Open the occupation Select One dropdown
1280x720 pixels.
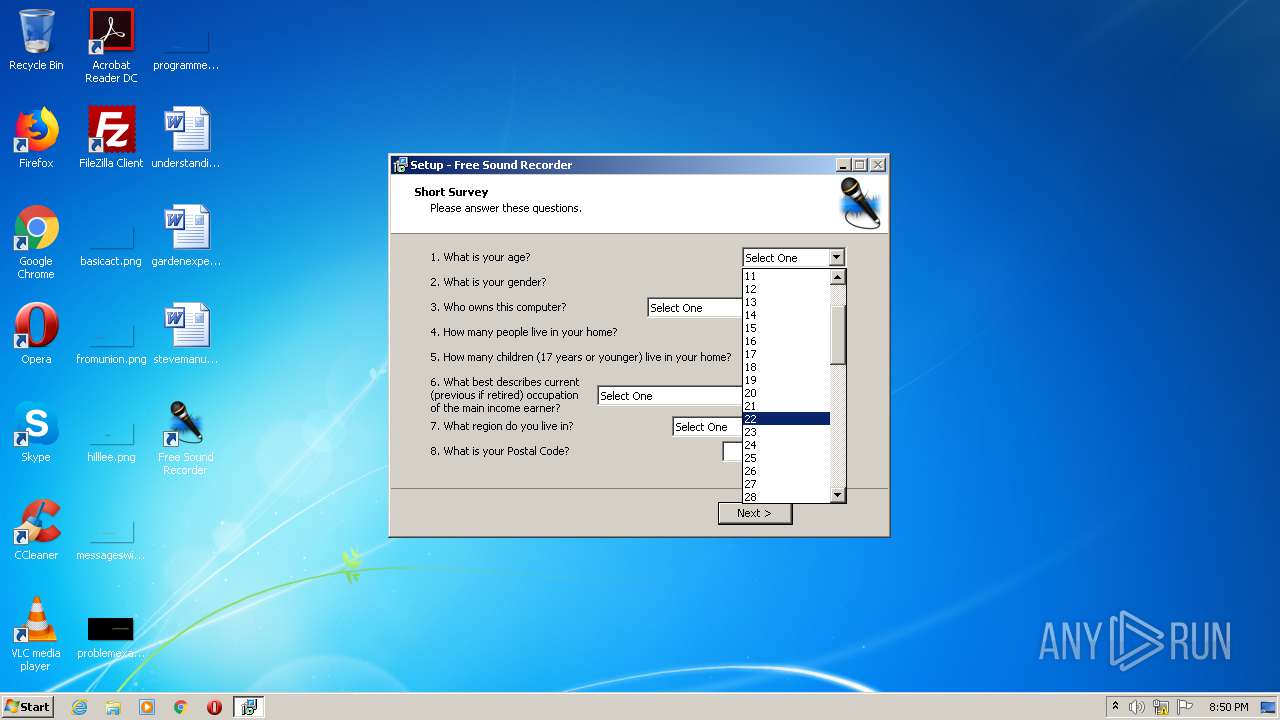[x=670, y=396]
